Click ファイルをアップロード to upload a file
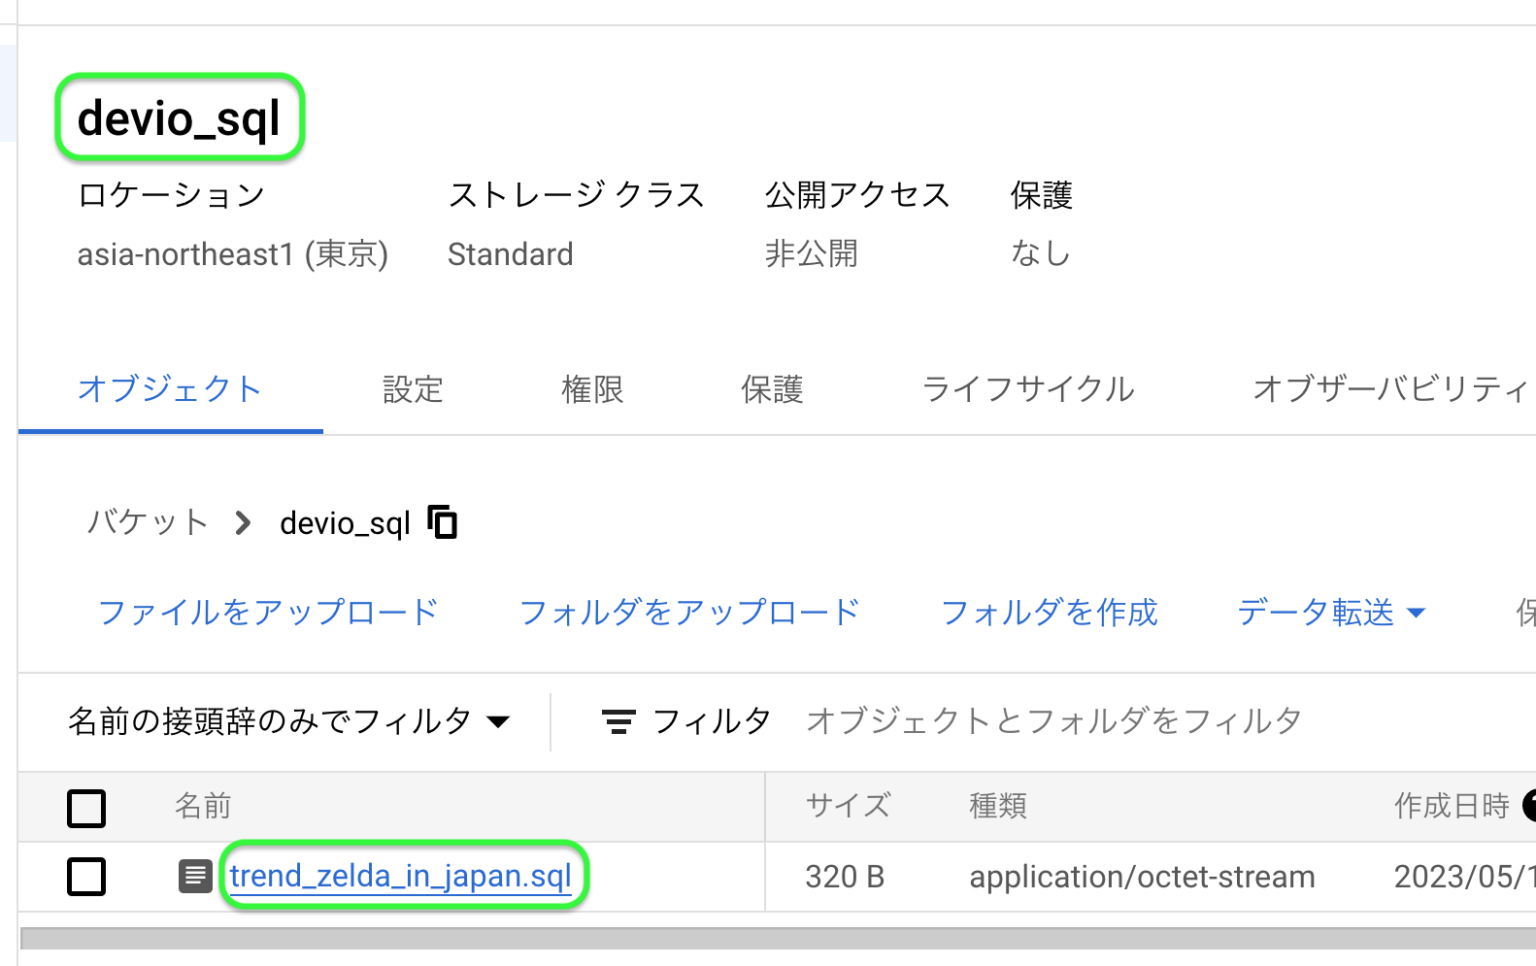The image size is (1536, 966). (267, 613)
